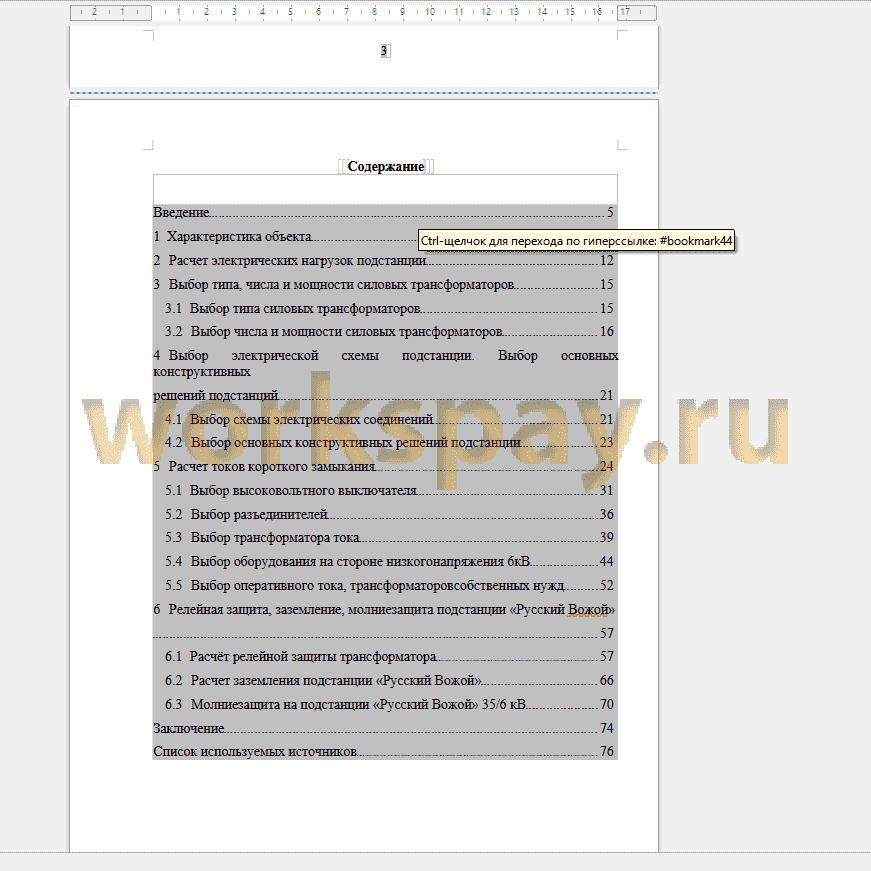871x871 pixels.
Task: Jump to 'Заключение' on page 74
Action: 383,728
